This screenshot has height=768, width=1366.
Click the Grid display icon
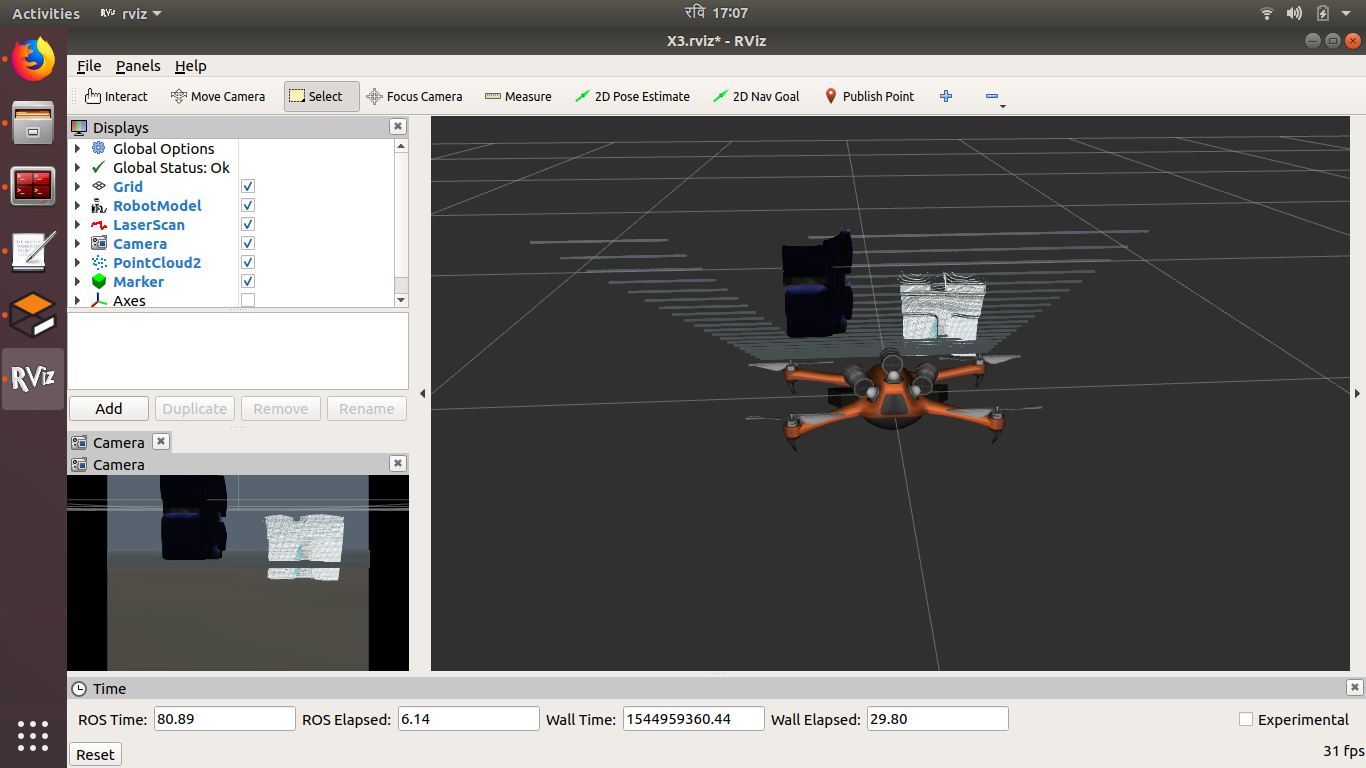point(98,186)
